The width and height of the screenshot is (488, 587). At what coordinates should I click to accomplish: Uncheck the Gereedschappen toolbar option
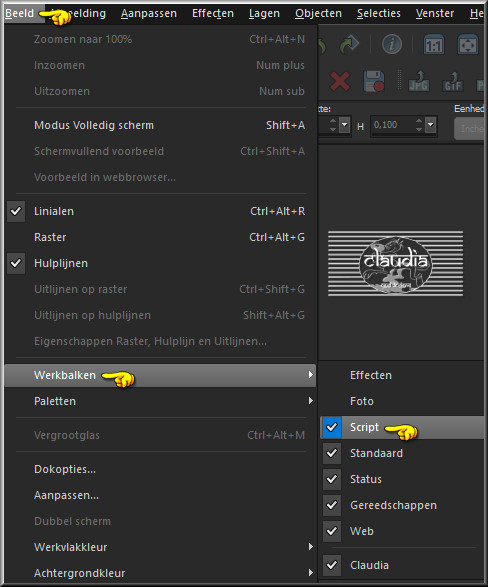(332, 505)
